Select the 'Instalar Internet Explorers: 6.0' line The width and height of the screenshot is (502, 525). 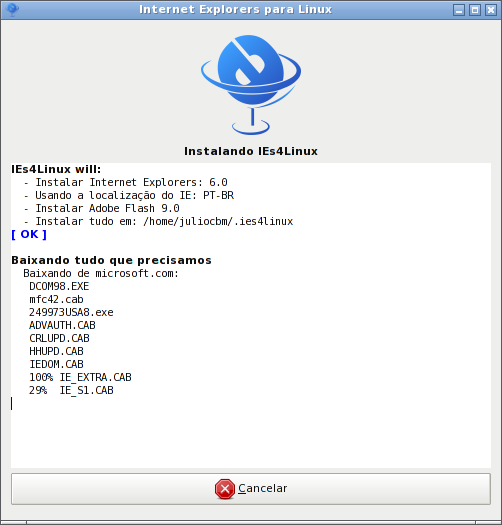(x=126, y=182)
